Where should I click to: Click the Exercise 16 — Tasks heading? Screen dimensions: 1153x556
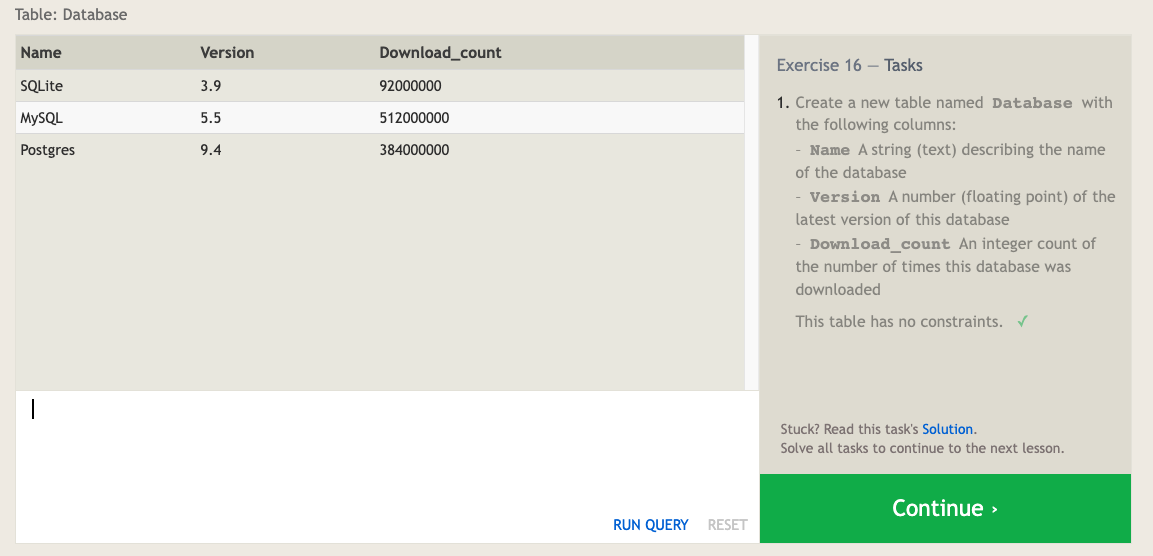click(849, 65)
